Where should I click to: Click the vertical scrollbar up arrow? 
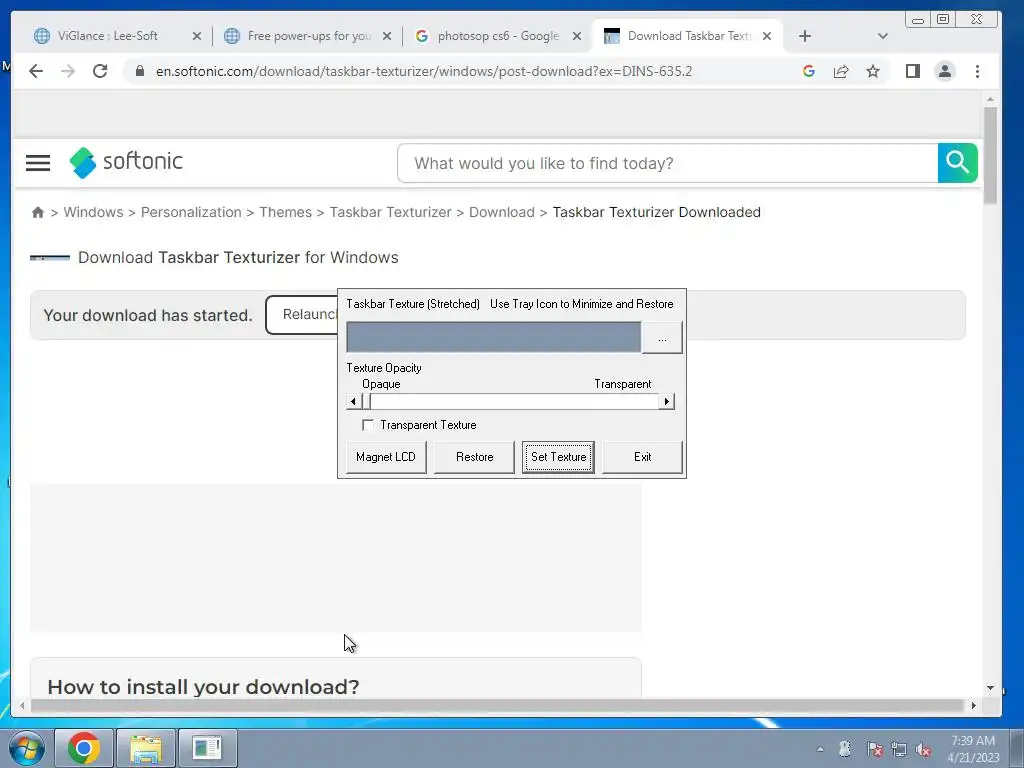[x=990, y=99]
